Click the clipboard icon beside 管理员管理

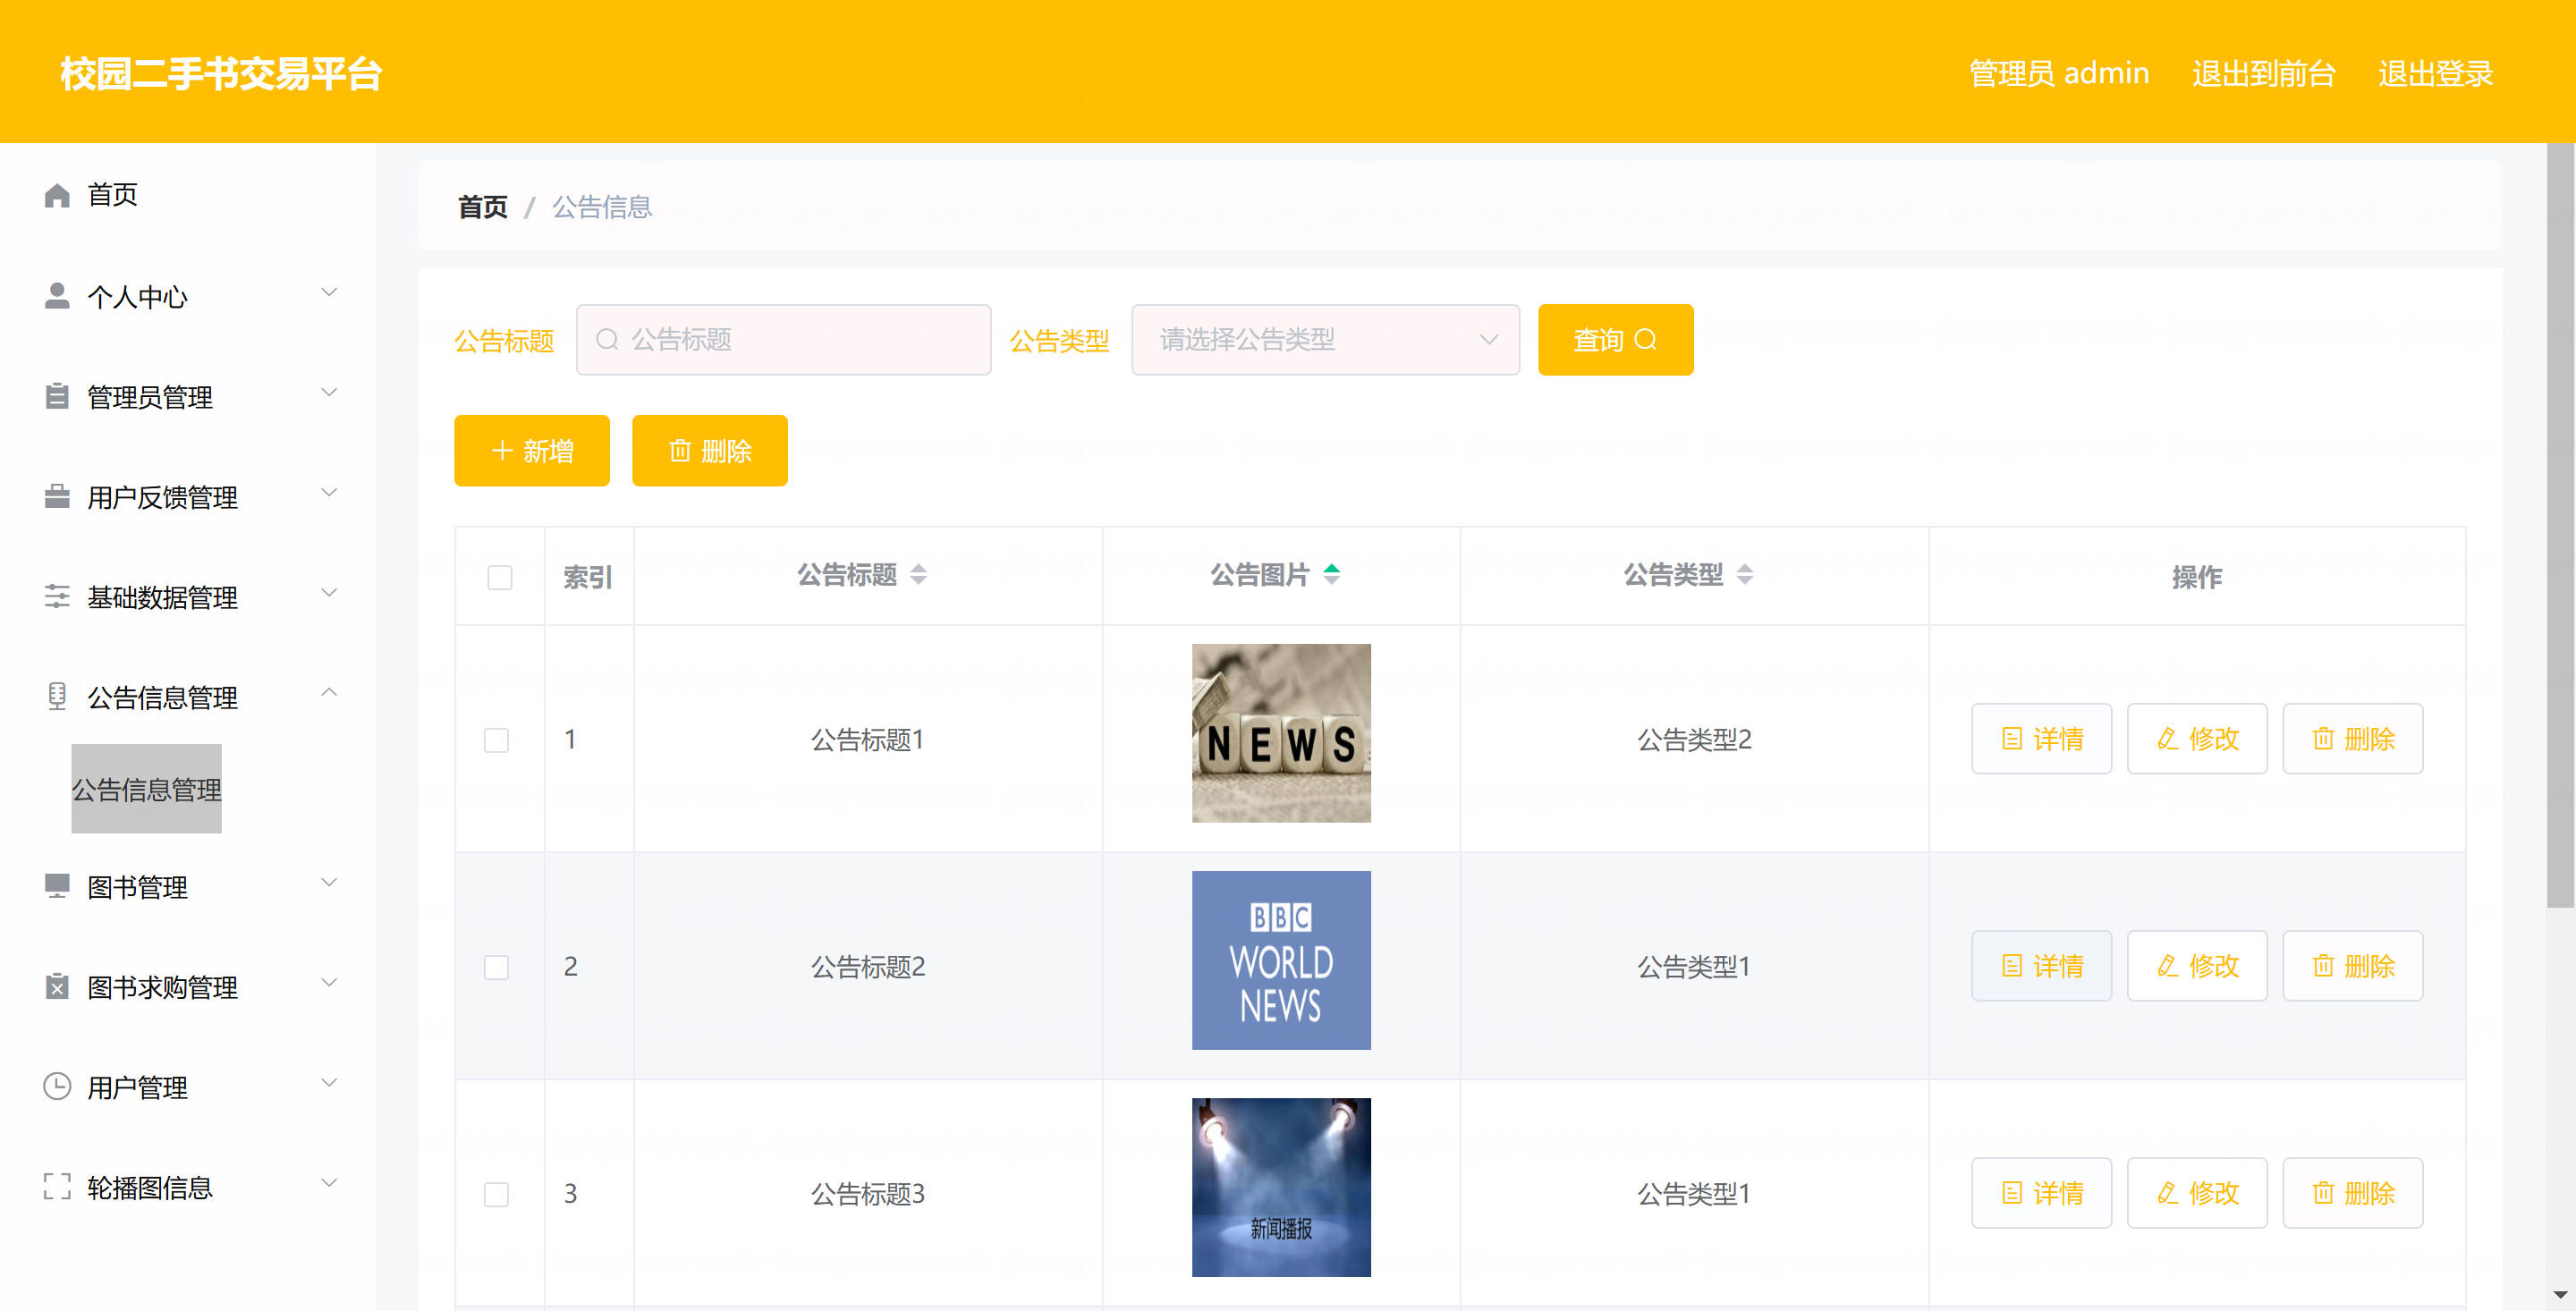click(x=57, y=396)
